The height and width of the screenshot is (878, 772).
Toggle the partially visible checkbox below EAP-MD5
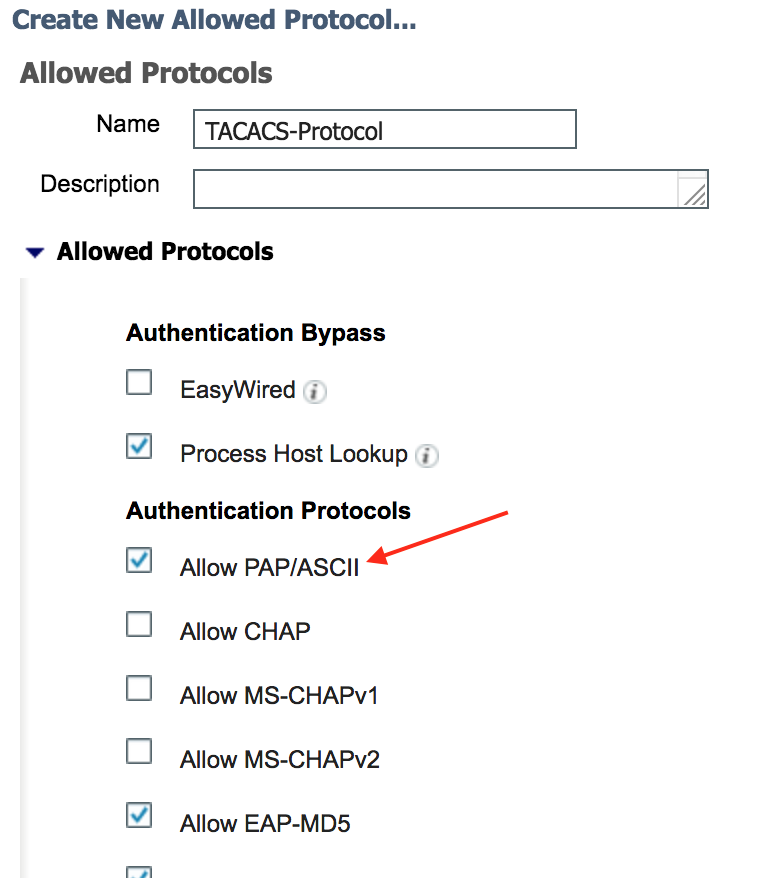[x=139, y=872]
